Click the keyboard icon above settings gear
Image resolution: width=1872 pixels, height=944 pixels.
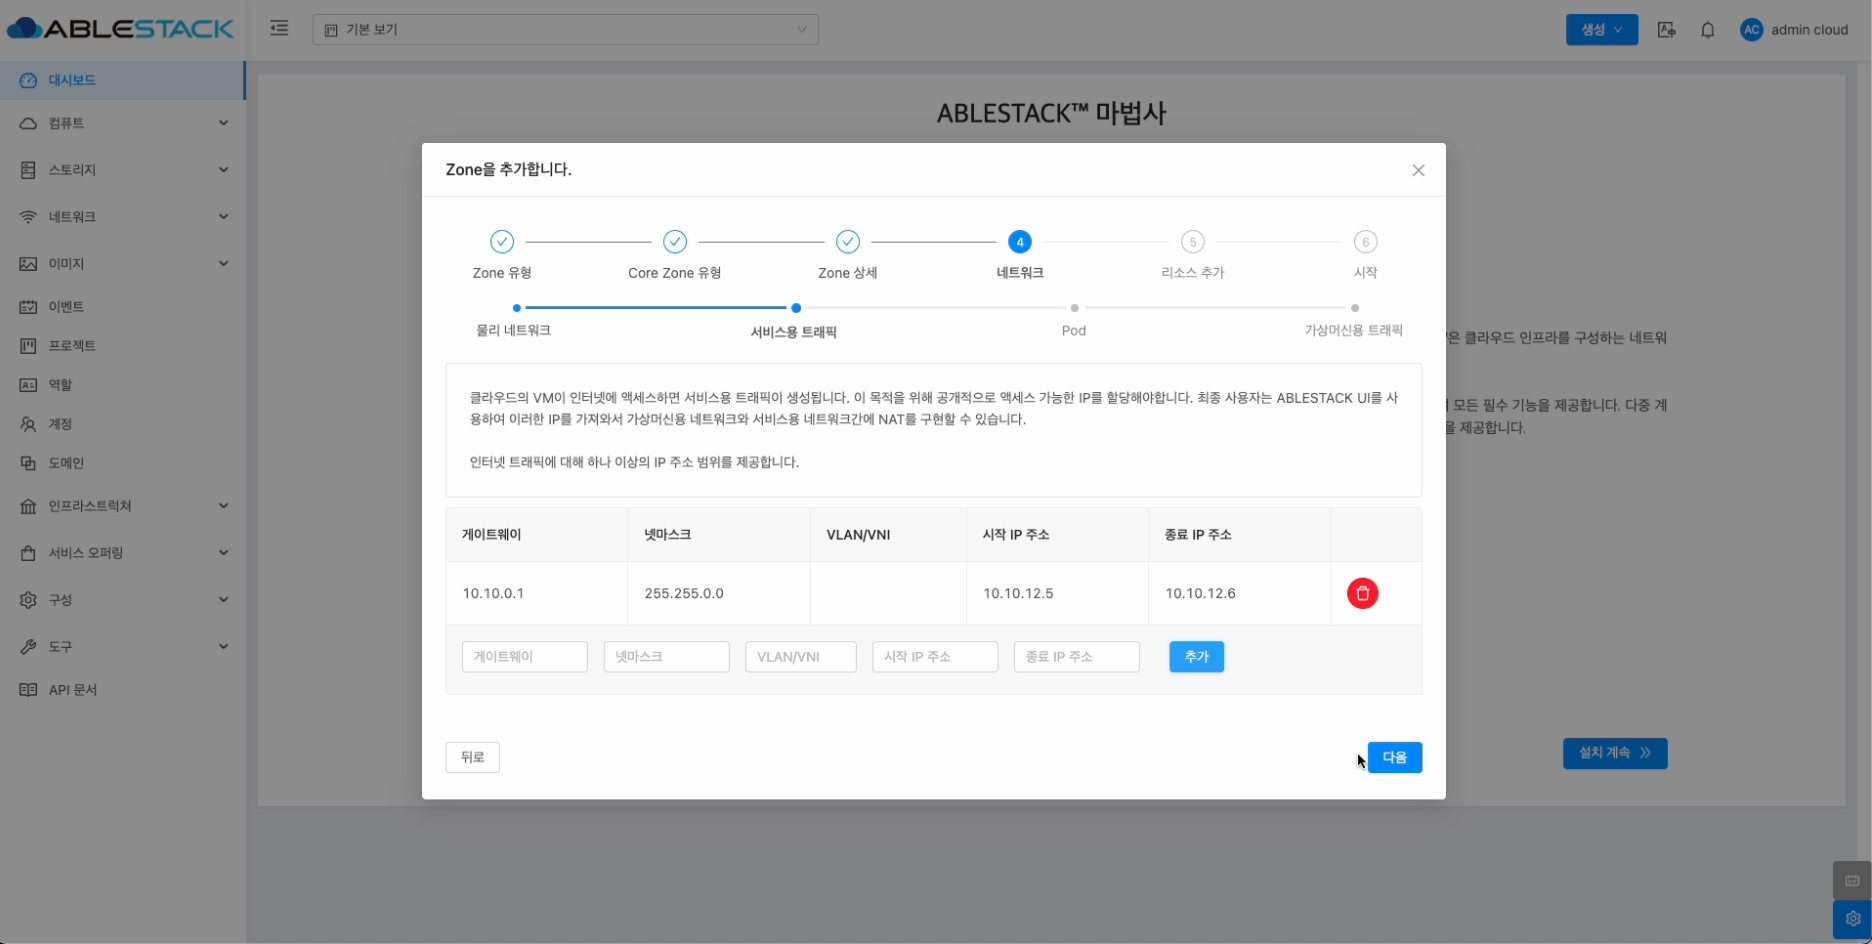pyautogui.click(x=1852, y=881)
